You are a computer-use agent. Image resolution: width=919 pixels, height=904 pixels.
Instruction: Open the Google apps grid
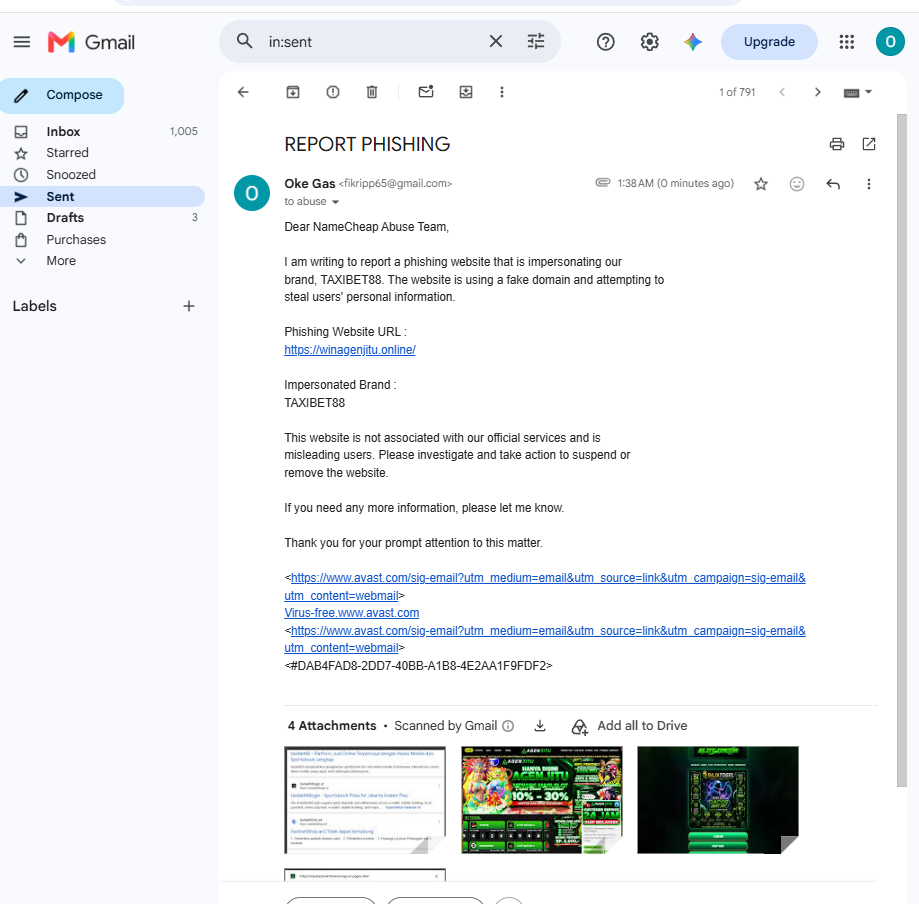point(846,42)
